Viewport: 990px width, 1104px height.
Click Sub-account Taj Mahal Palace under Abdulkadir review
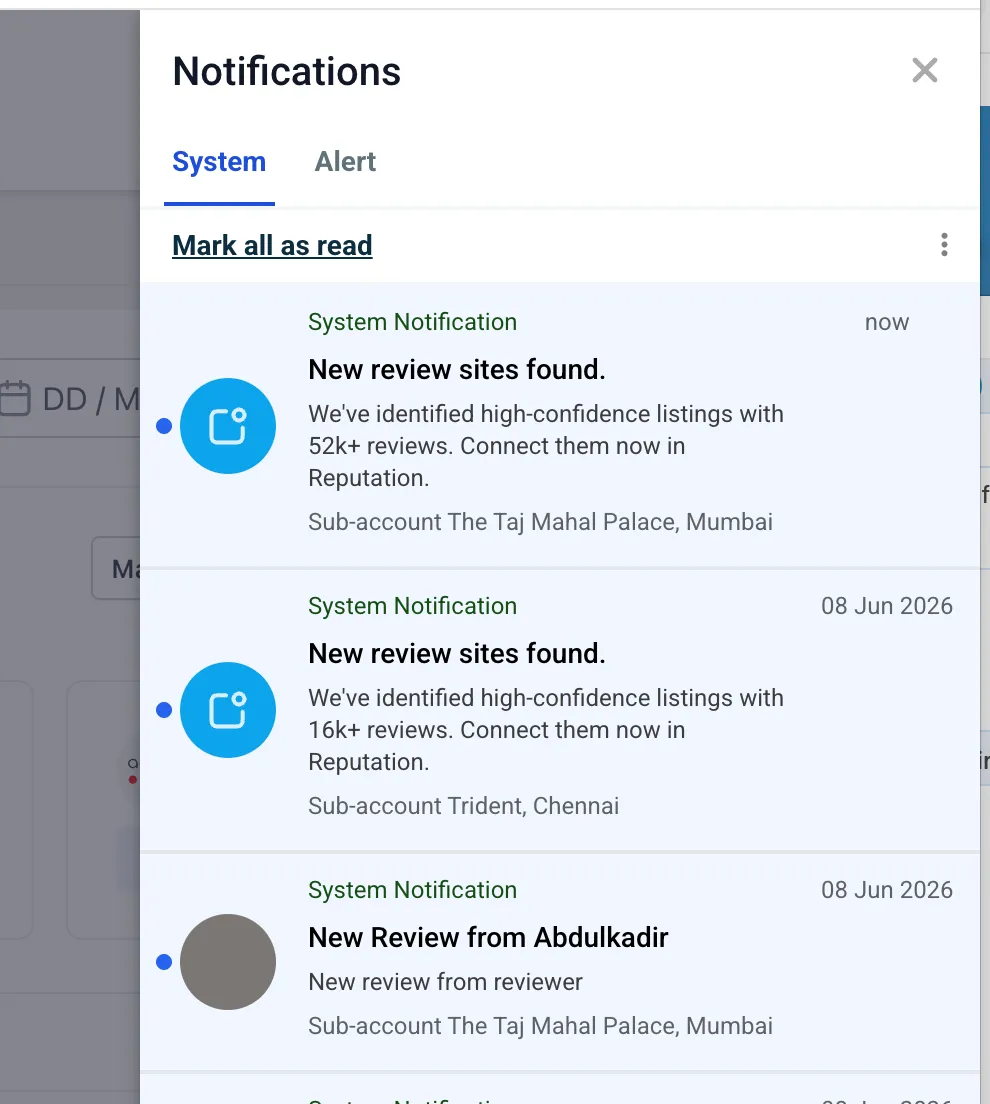pos(540,1026)
